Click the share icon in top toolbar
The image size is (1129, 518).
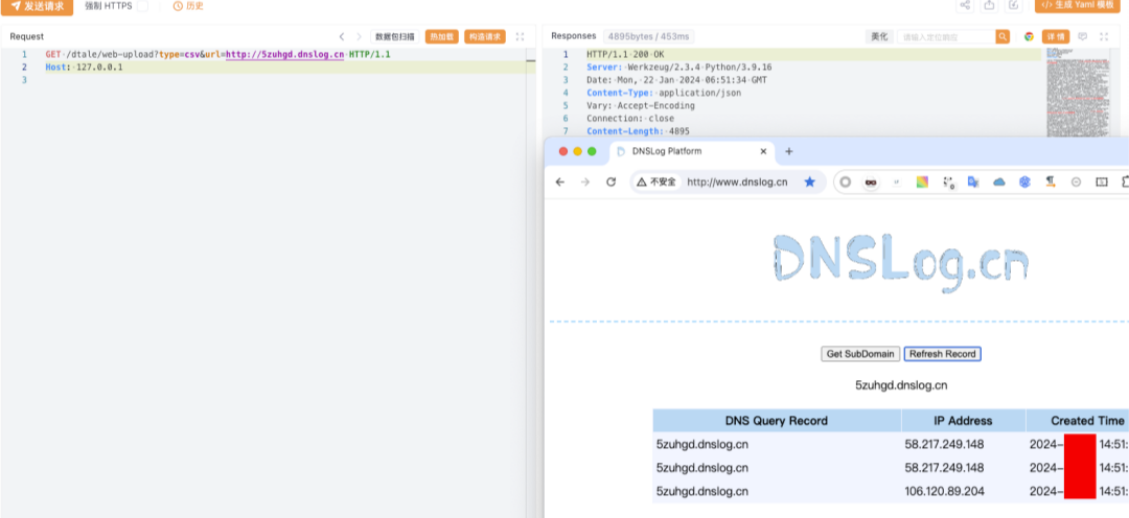965,6
